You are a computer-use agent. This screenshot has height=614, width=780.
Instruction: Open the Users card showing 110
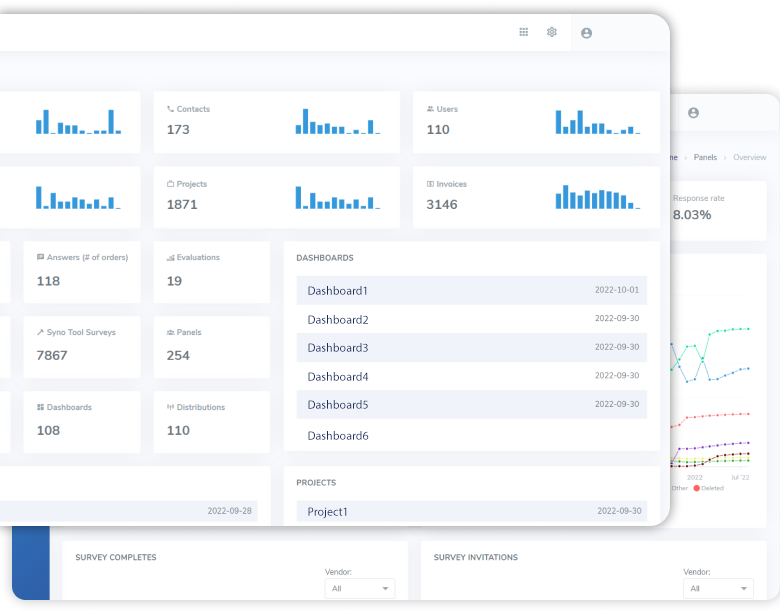(x=536, y=122)
